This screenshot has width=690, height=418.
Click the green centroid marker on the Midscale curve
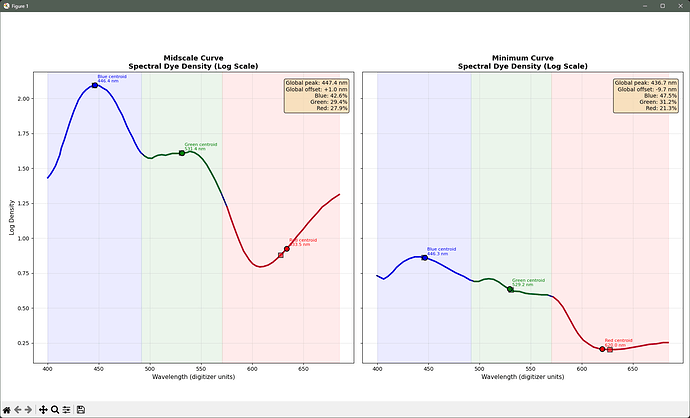click(x=182, y=153)
